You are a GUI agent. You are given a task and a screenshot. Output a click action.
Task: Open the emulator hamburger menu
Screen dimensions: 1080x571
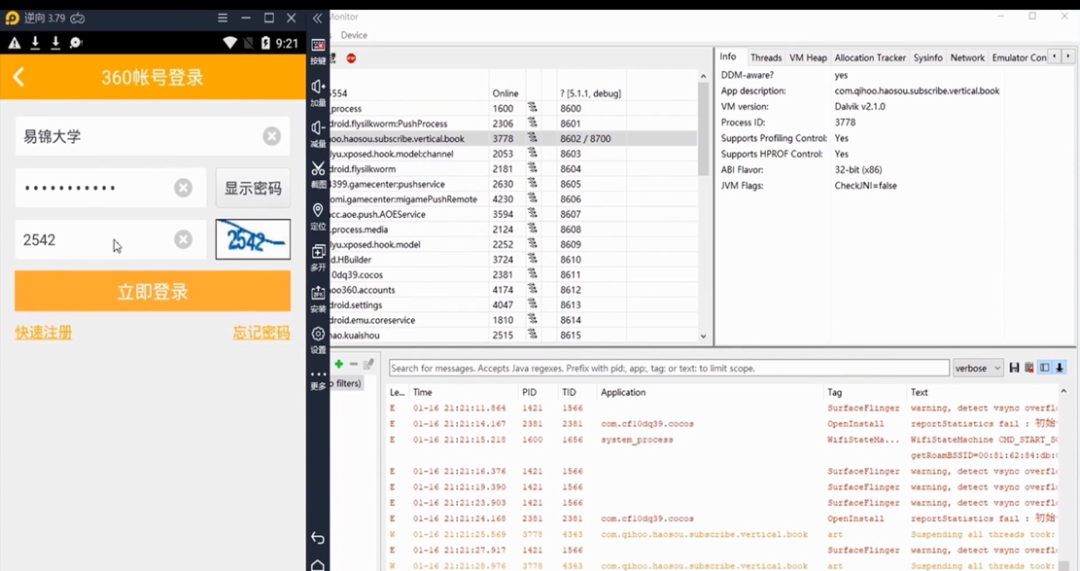click(222, 18)
